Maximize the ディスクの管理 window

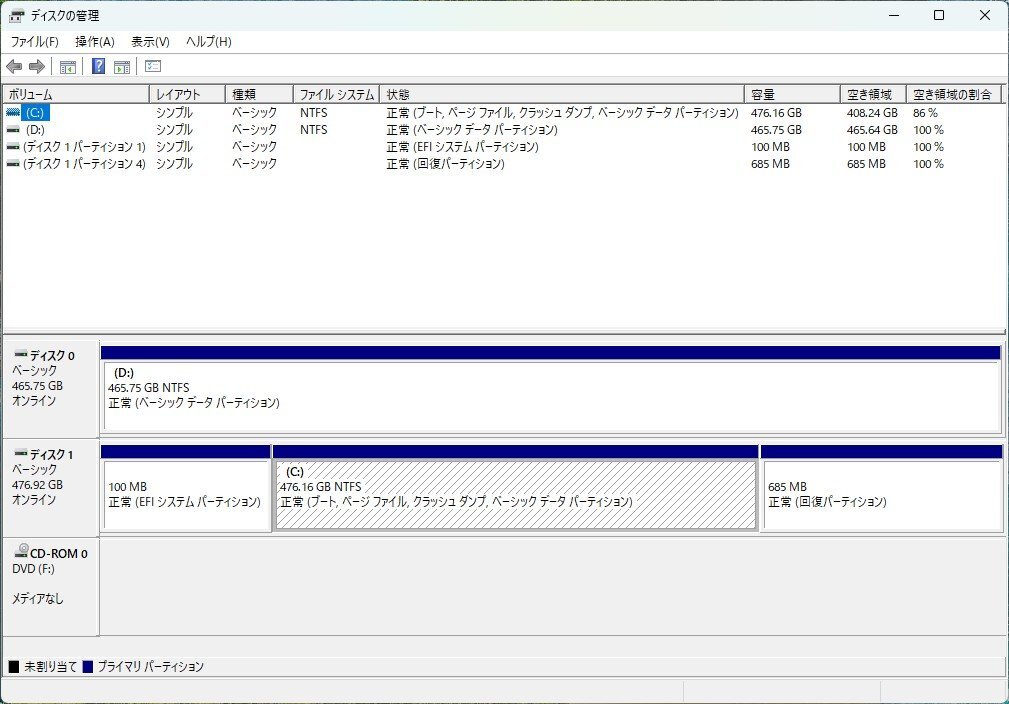coord(939,15)
